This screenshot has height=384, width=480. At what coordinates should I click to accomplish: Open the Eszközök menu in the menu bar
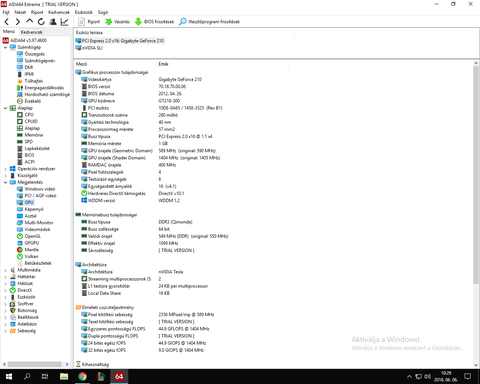coord(83,12)
